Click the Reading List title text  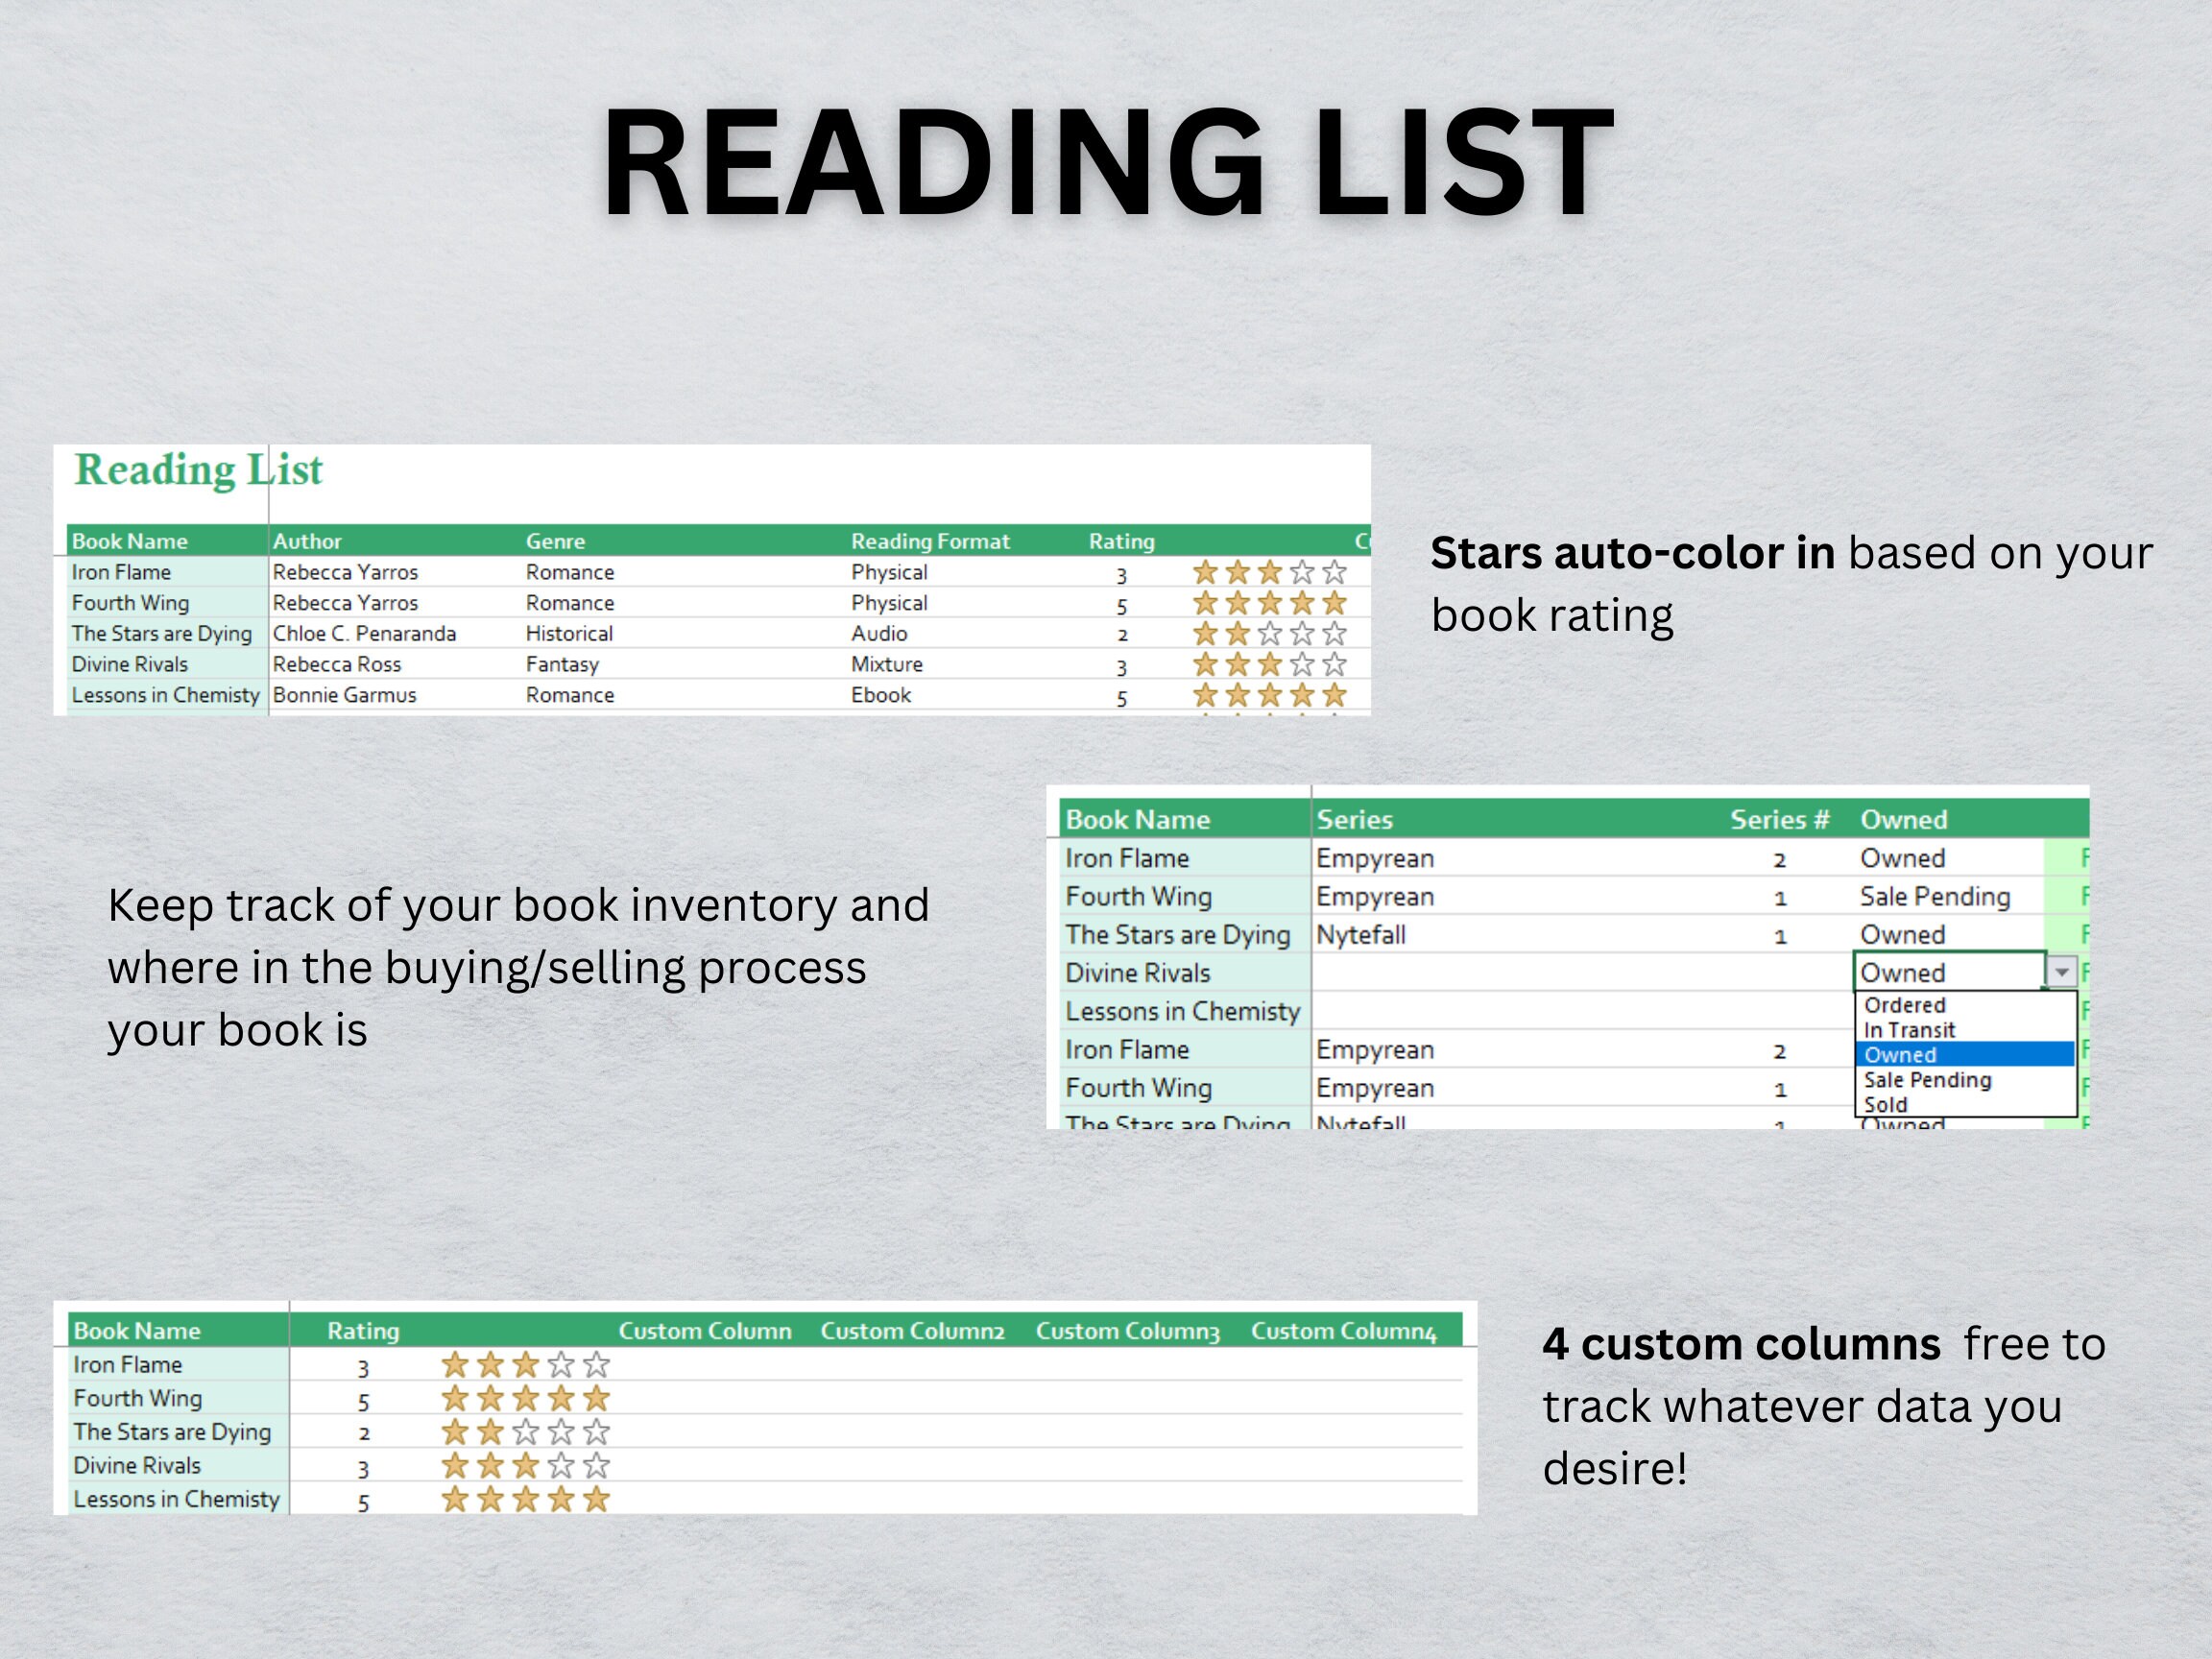pyautogui.click(x=197, y=470)
